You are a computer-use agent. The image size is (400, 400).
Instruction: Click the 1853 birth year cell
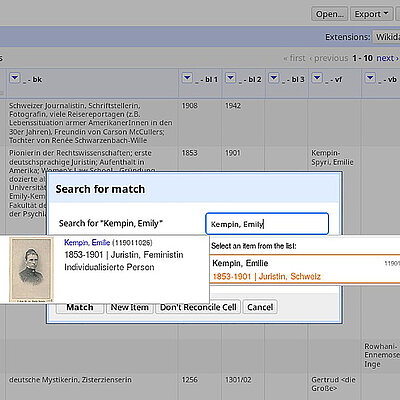[190, 153]
